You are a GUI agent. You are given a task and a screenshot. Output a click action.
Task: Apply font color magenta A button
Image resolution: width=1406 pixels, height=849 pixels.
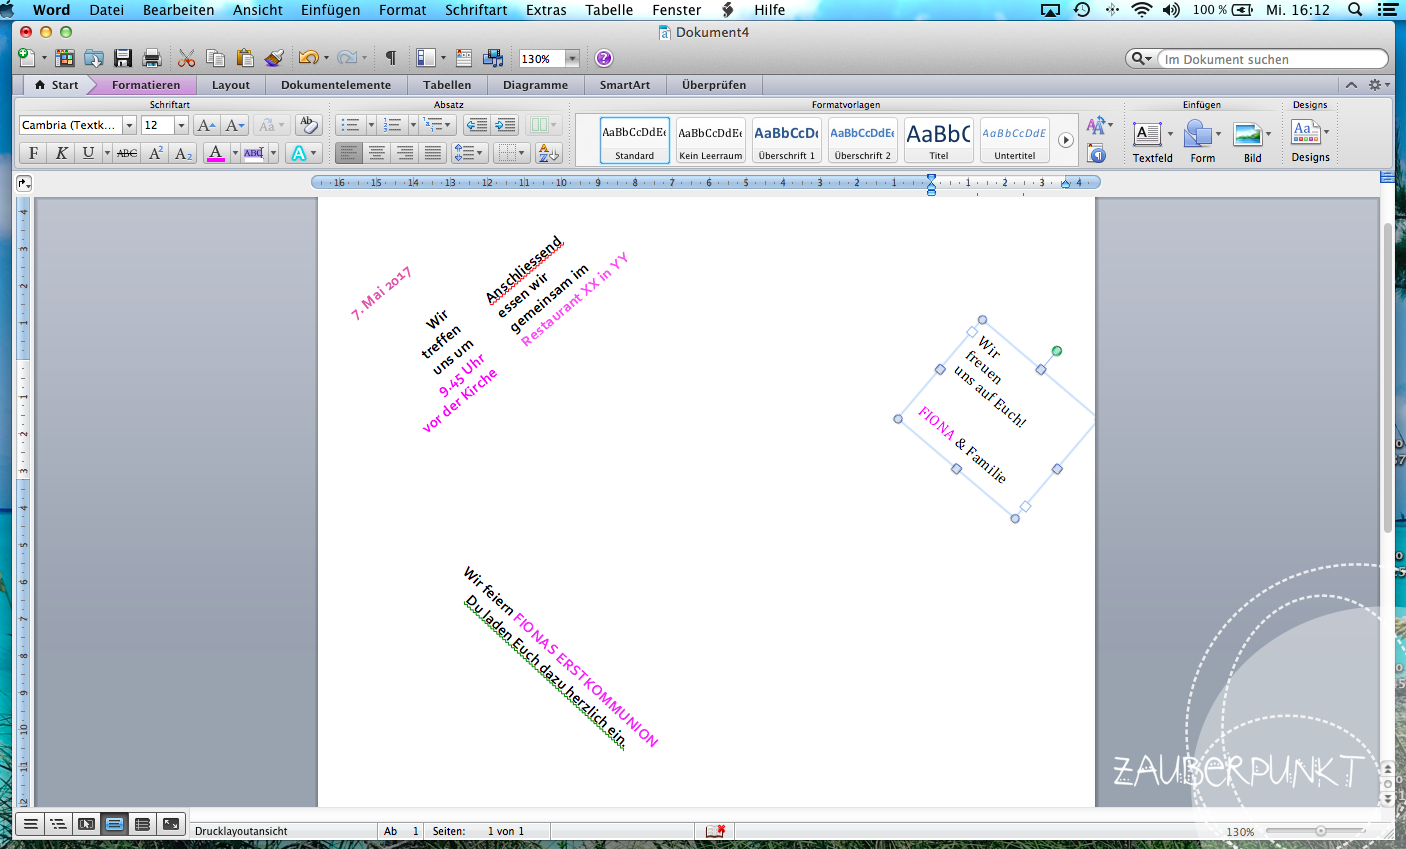[216, 153]
